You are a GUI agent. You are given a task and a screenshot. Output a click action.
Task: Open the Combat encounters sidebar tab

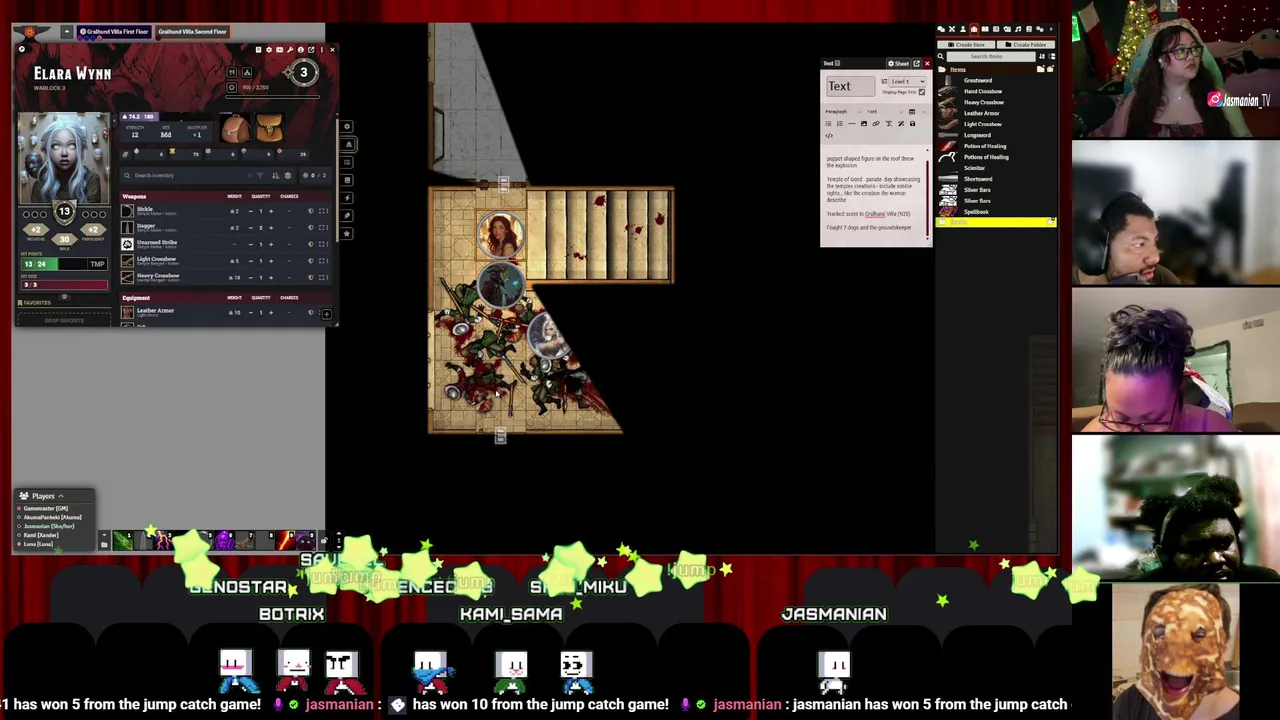coord(952,29)
